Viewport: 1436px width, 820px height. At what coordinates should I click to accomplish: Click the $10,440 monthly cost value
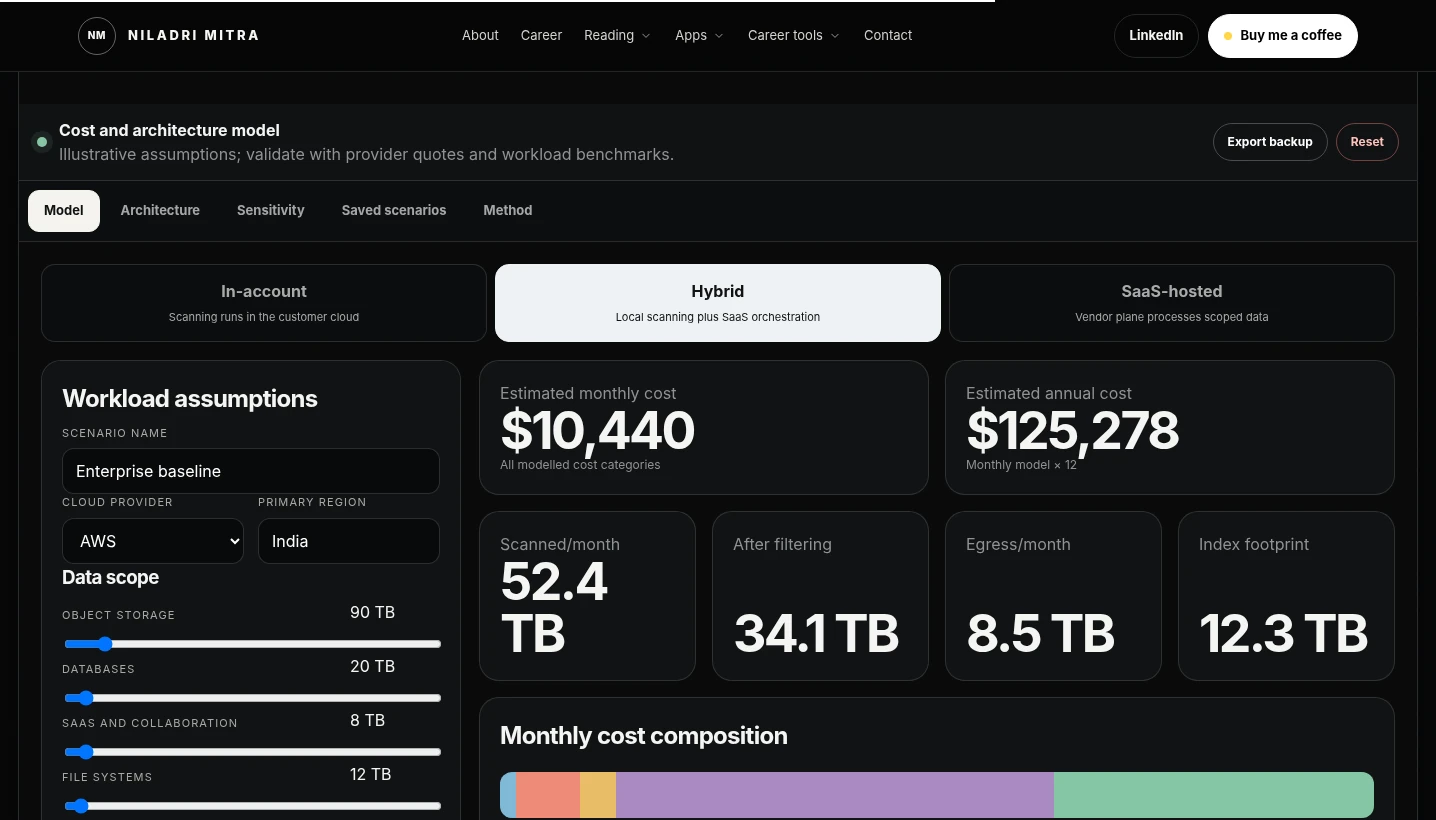click(x=597, y=431)
